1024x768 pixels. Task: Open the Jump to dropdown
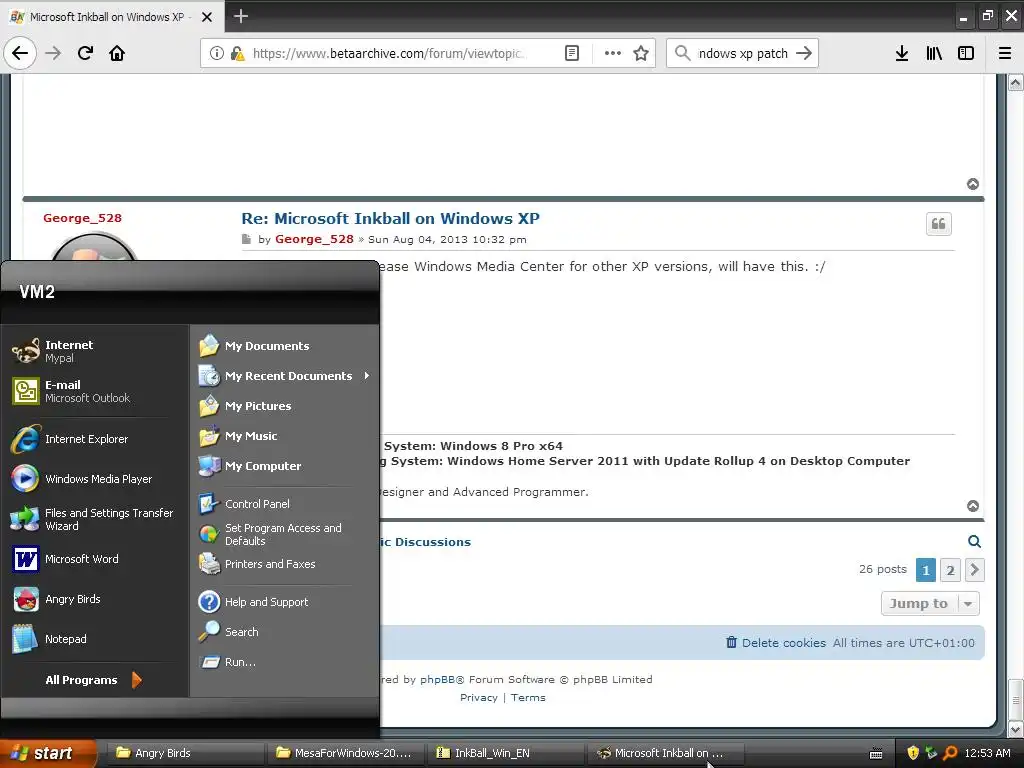point(930,603)
